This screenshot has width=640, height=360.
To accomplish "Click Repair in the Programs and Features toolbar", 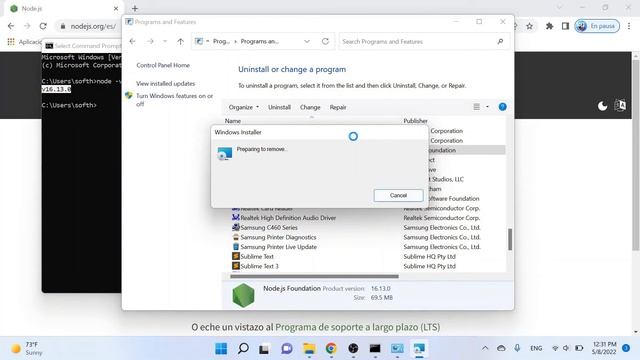I will pyautogui.click(x=338, y=107).
